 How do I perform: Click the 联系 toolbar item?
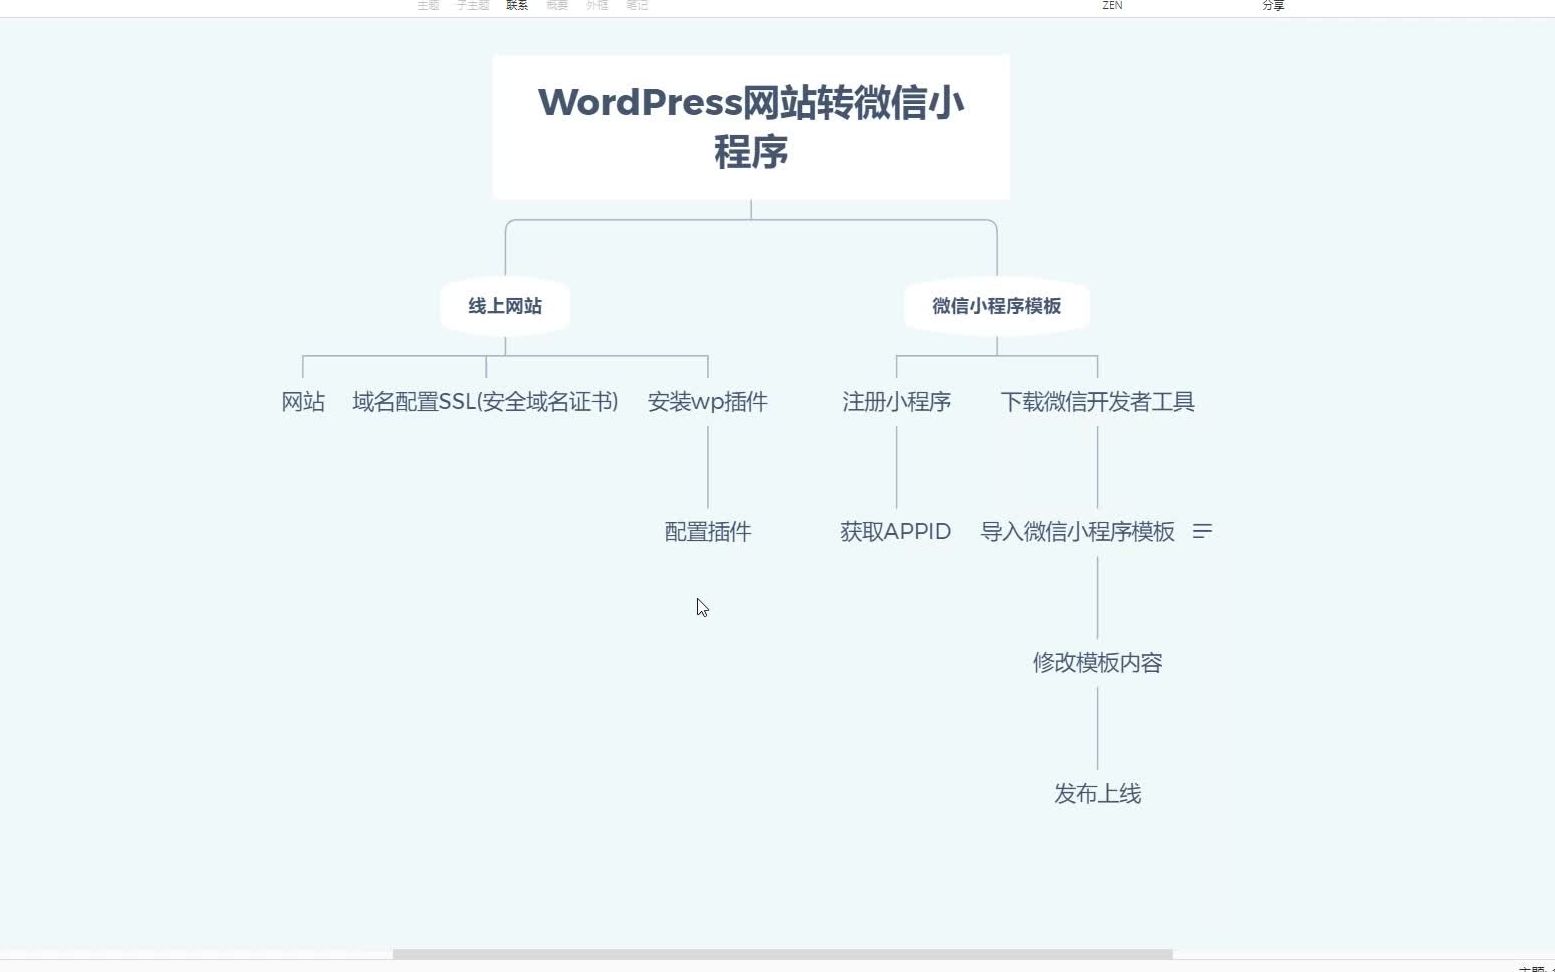pos(517,5)
